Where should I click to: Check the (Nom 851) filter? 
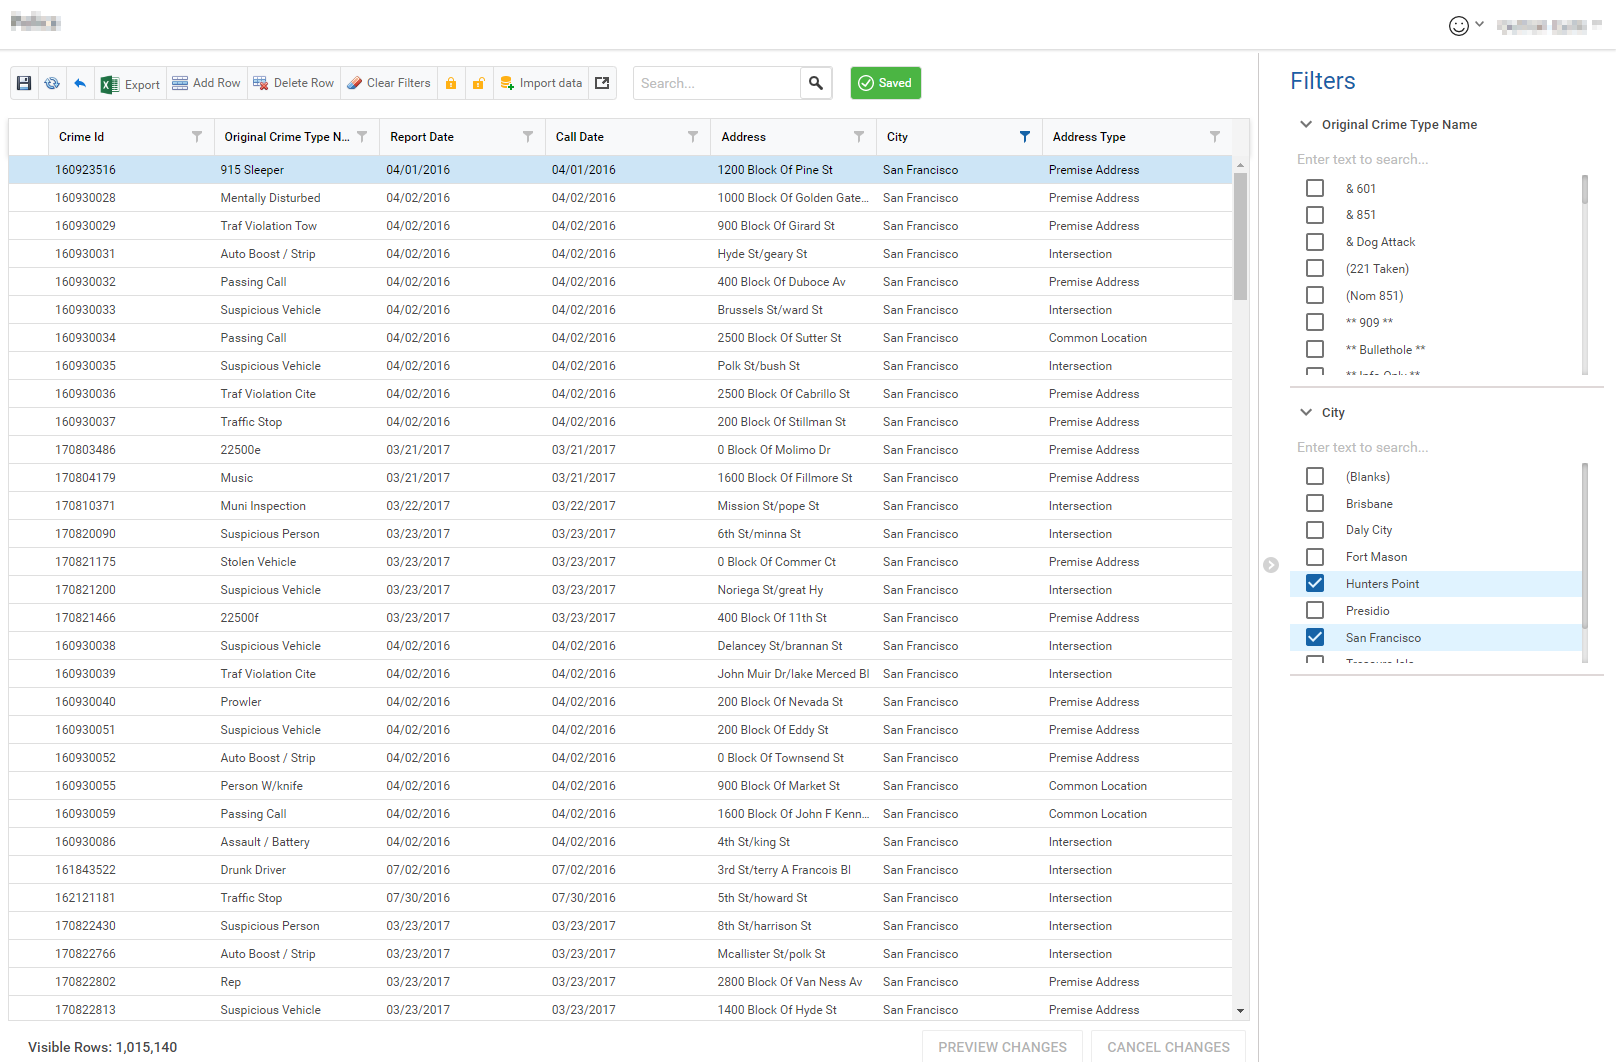pos(1315,295)
